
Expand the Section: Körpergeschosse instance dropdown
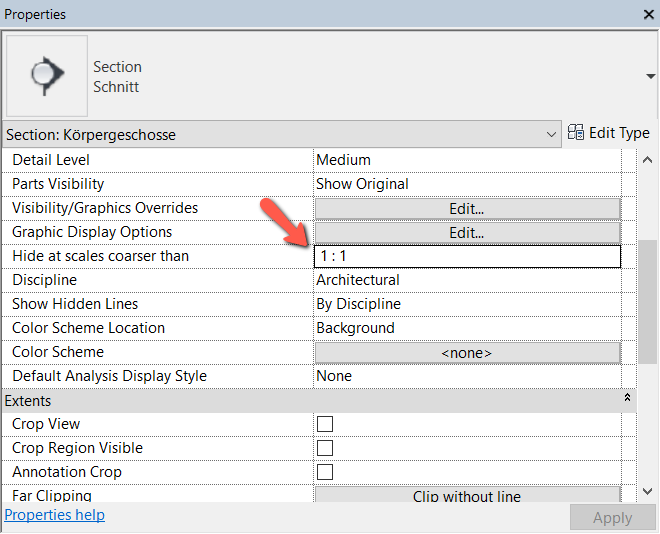tap(553, 134)
